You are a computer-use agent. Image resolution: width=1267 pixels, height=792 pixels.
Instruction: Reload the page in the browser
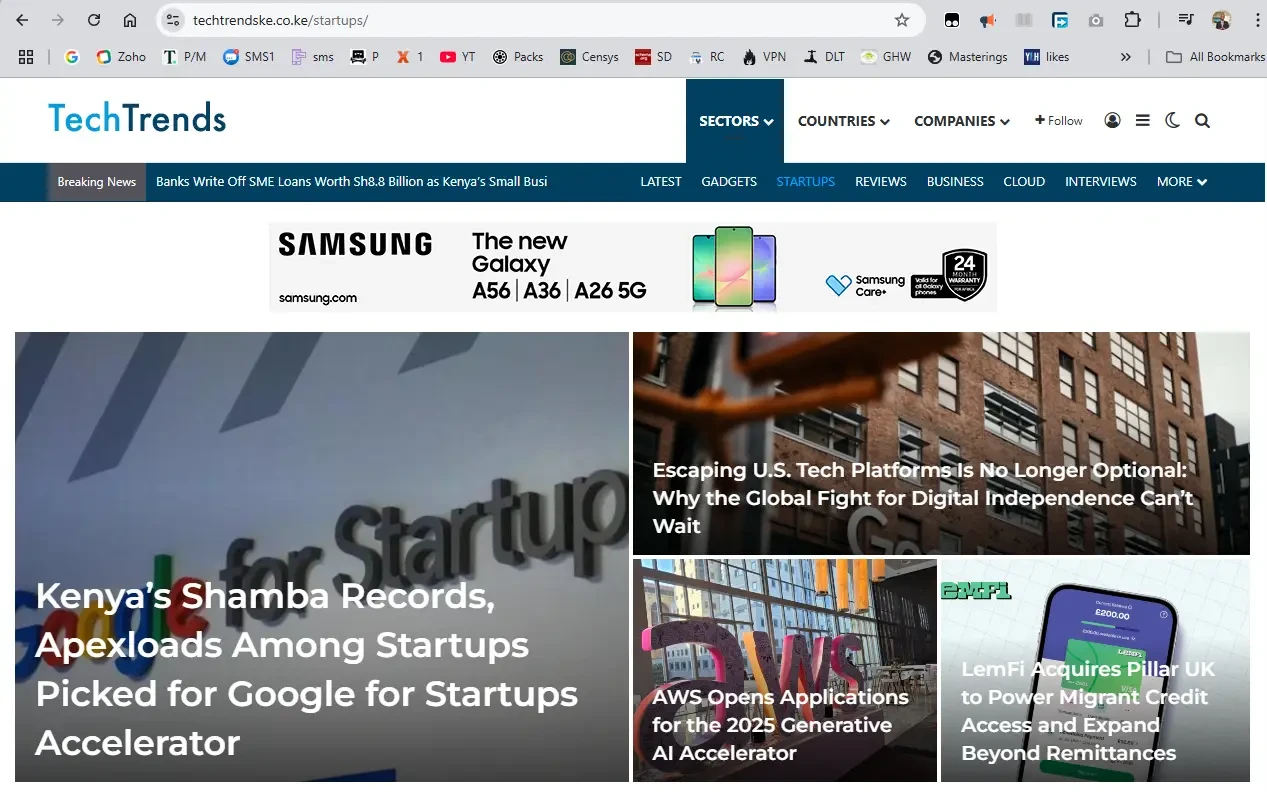tap(94, 20)
